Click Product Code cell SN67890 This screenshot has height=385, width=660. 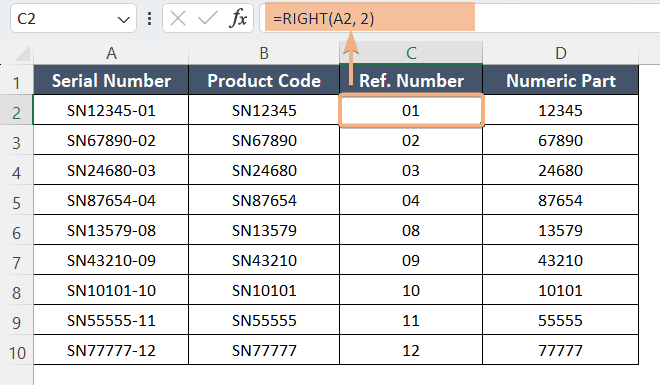click(264, 140)
